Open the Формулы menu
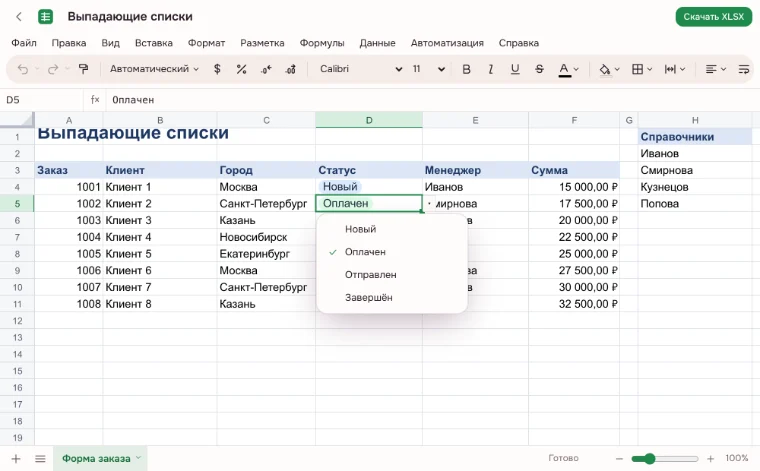The width and height of the screenshot is (760, 471). point(322,43)
